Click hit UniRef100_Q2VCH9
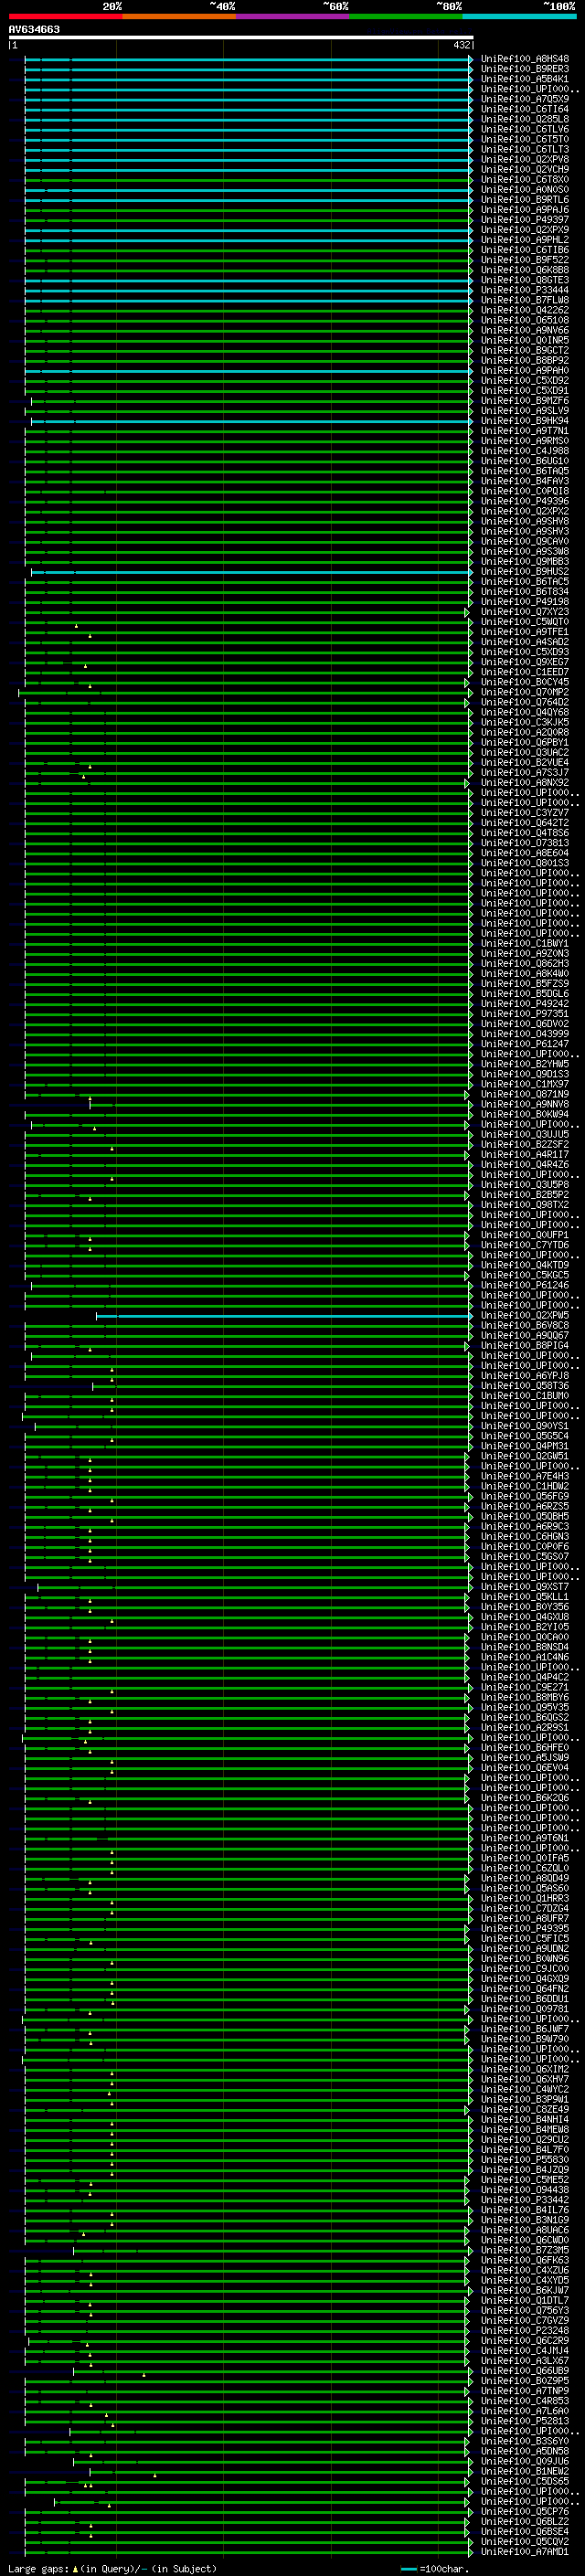 [525, 170]
